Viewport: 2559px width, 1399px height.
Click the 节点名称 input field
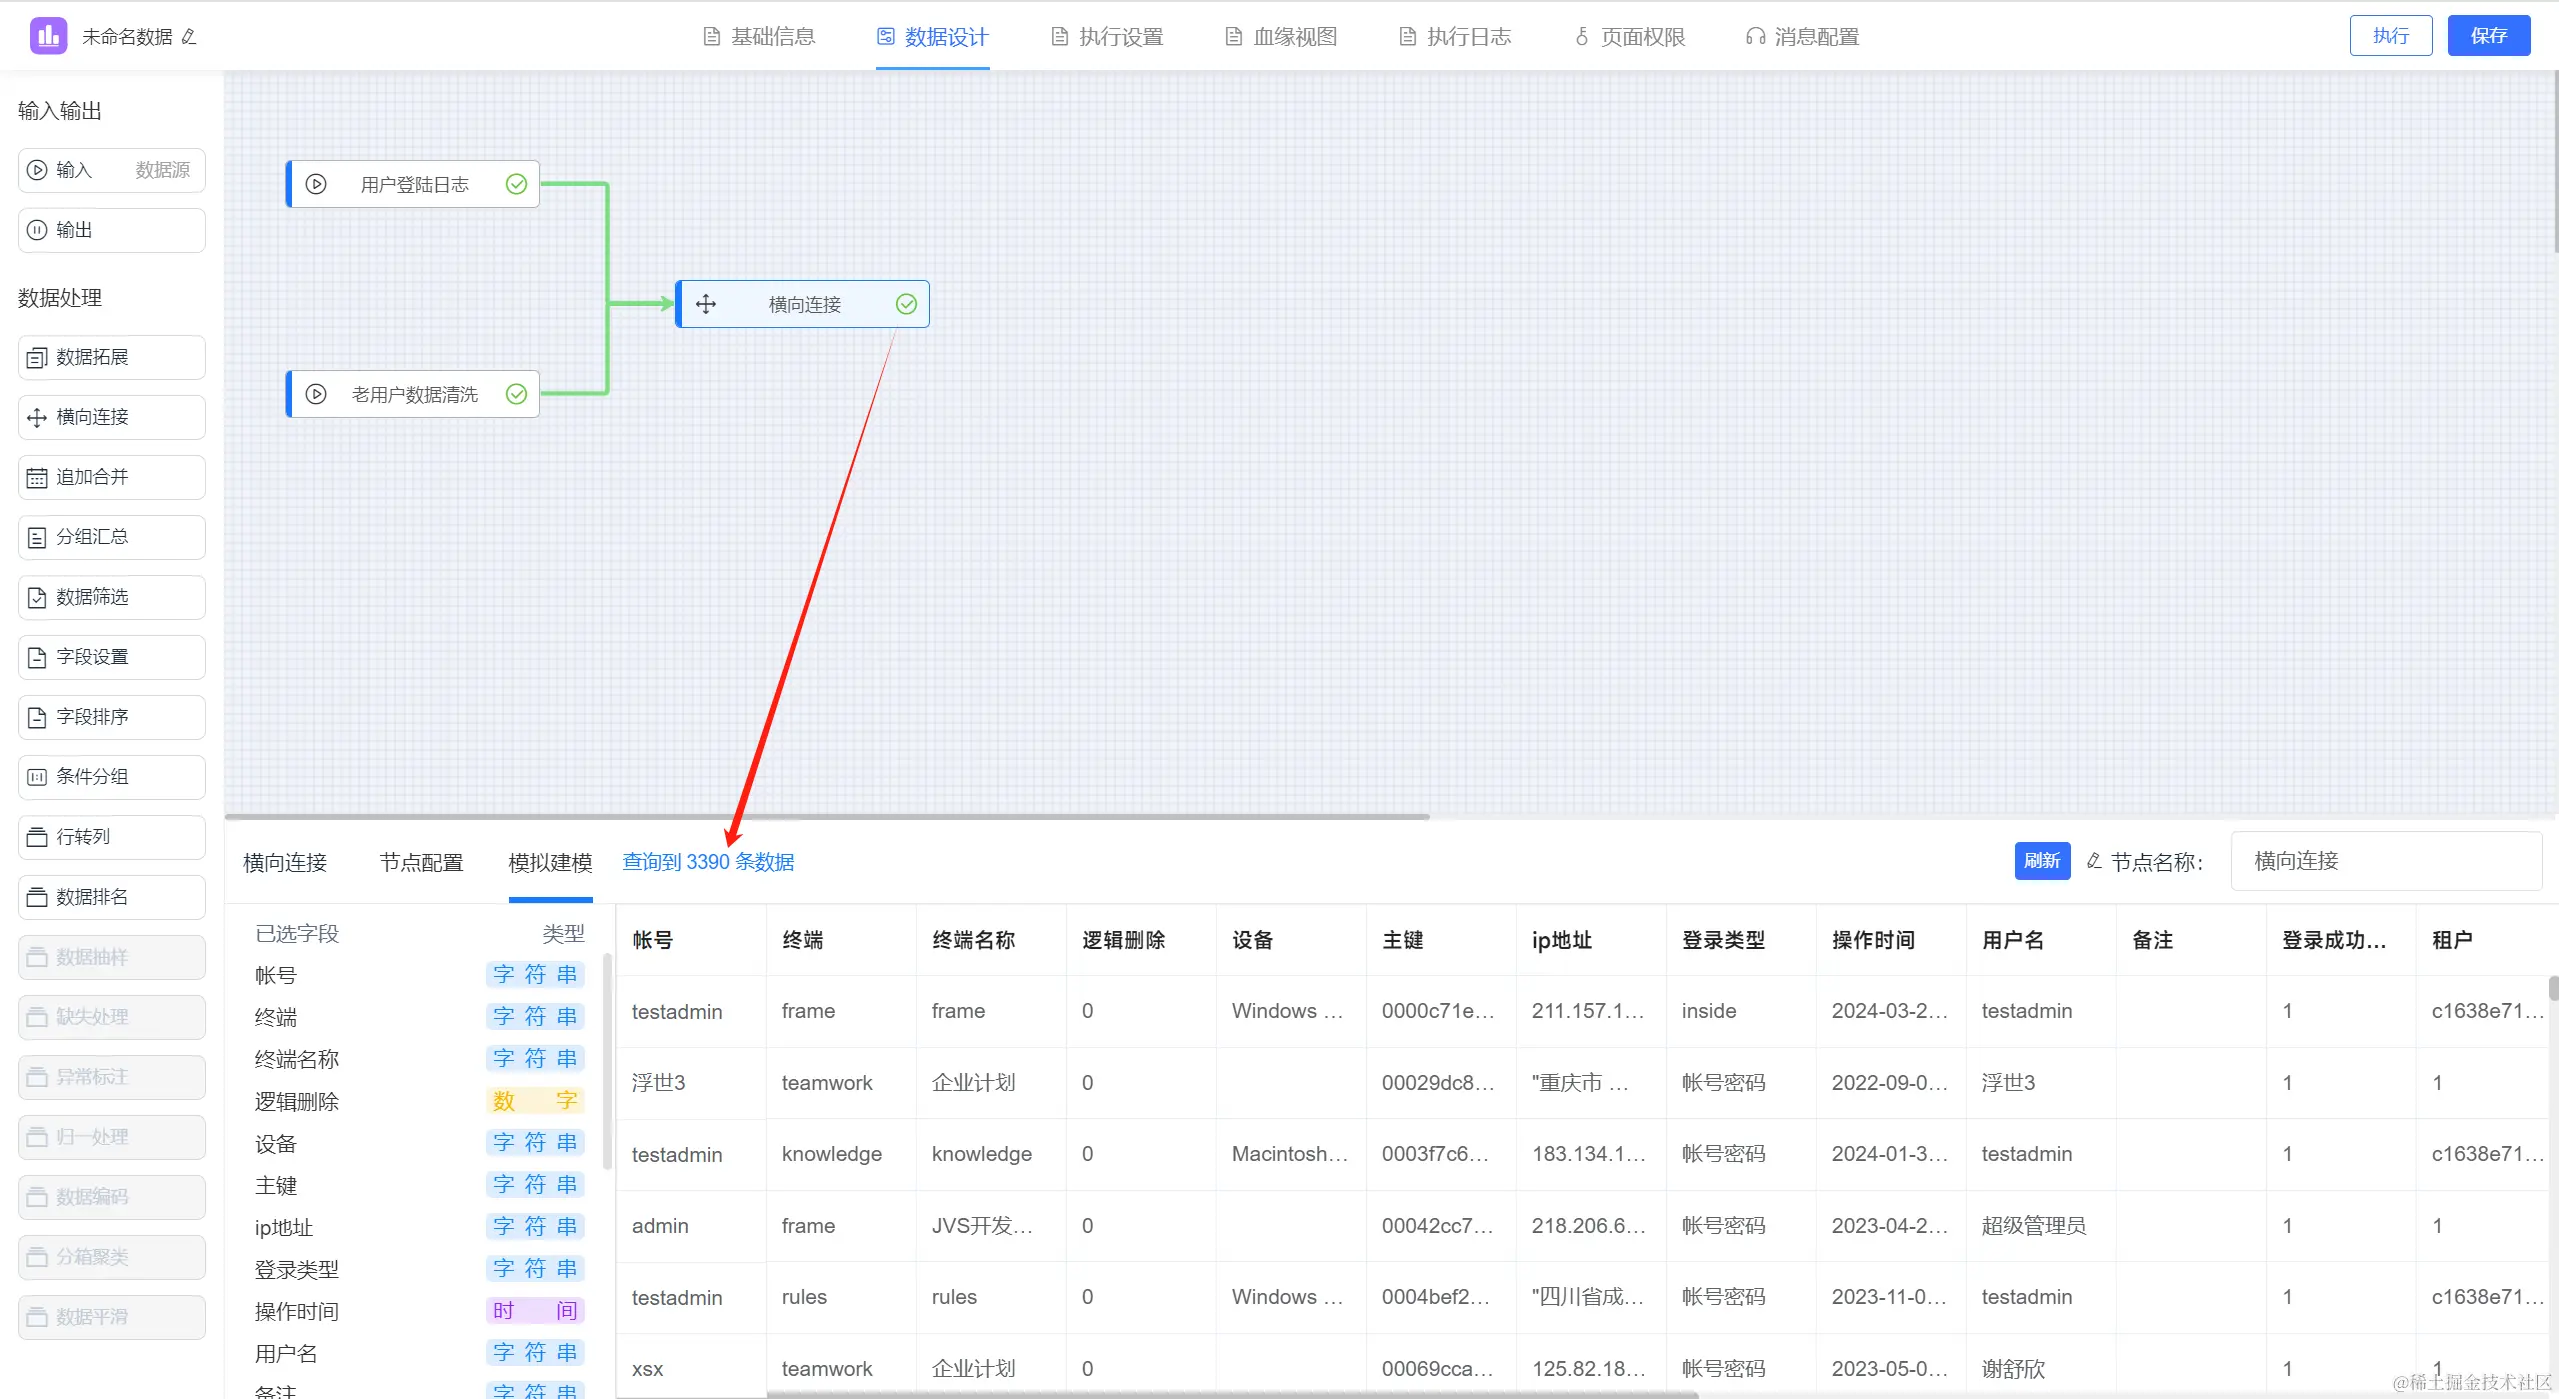pyautogui.click(x=2385, y=861)
